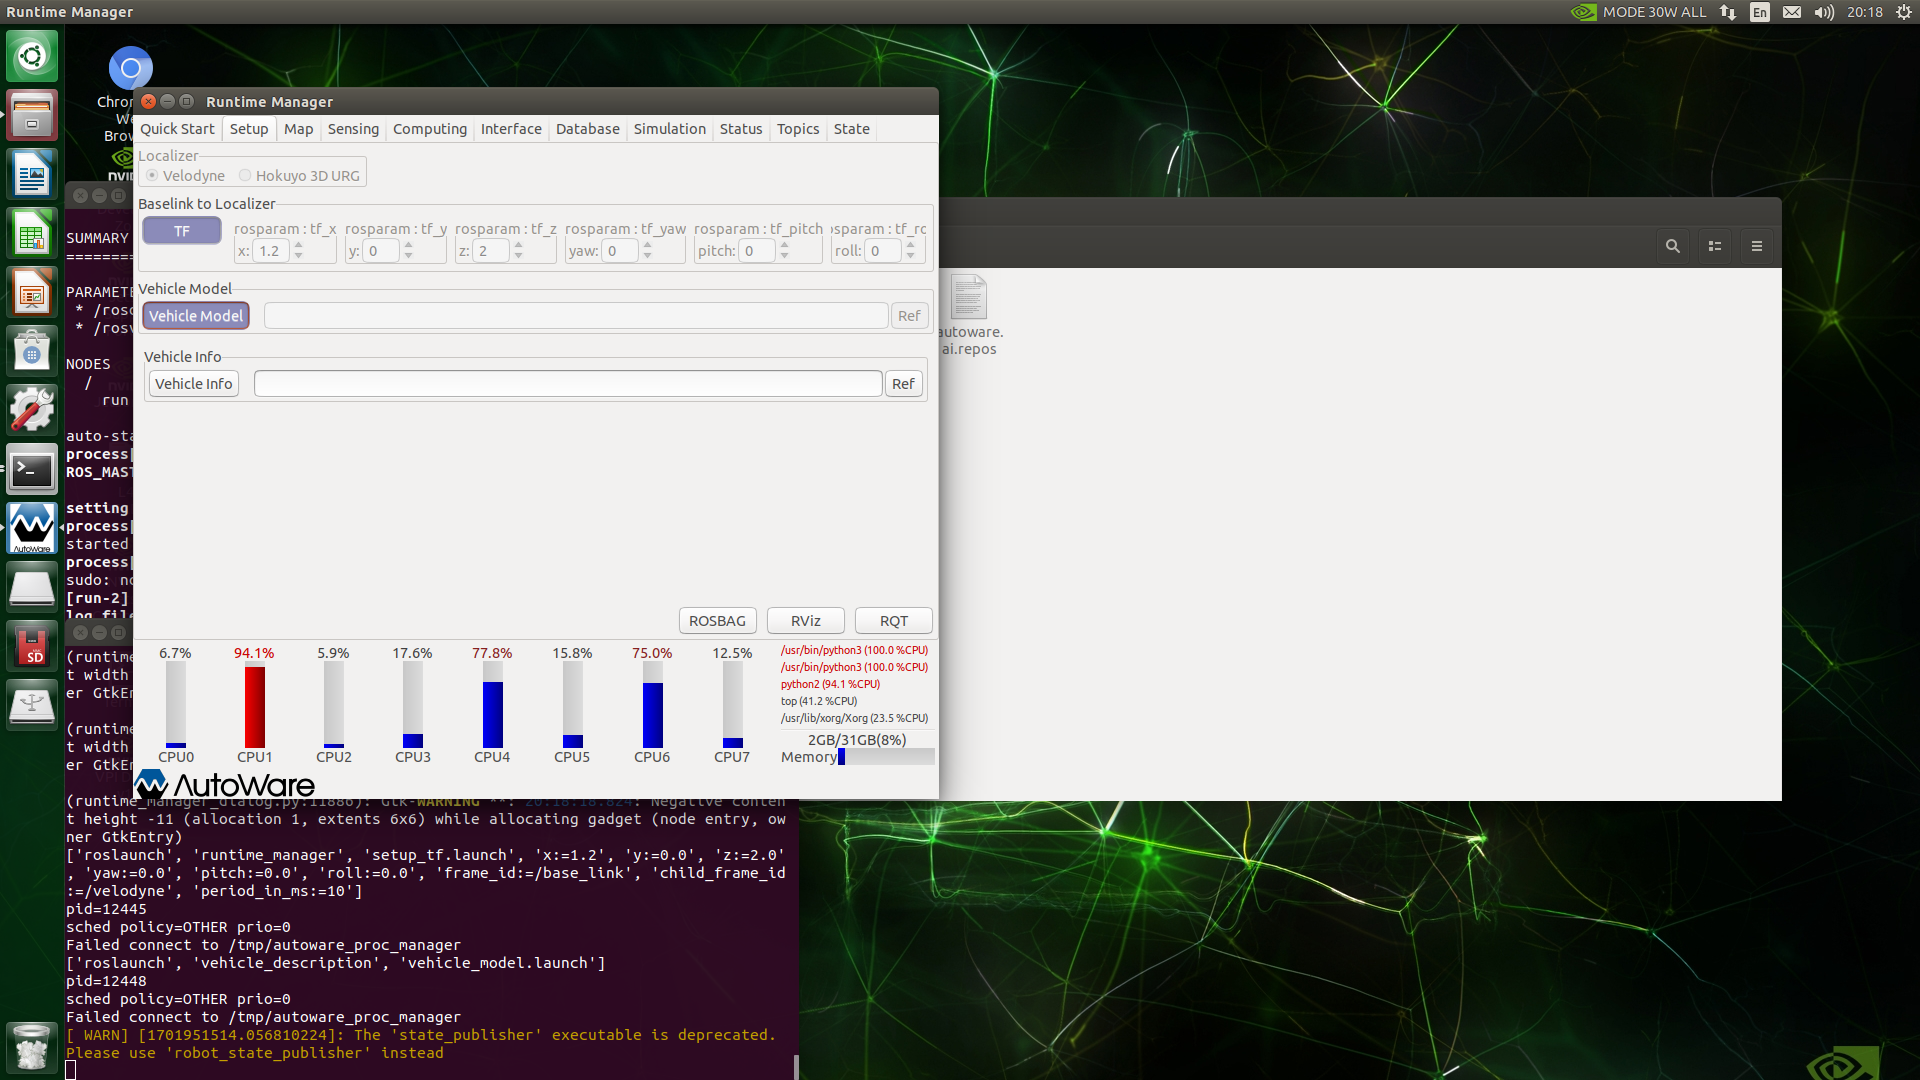Launch LibreOffice Impress from dock
The width and height of the screenshot is (1920, 1080).
[x=32, y=293]
